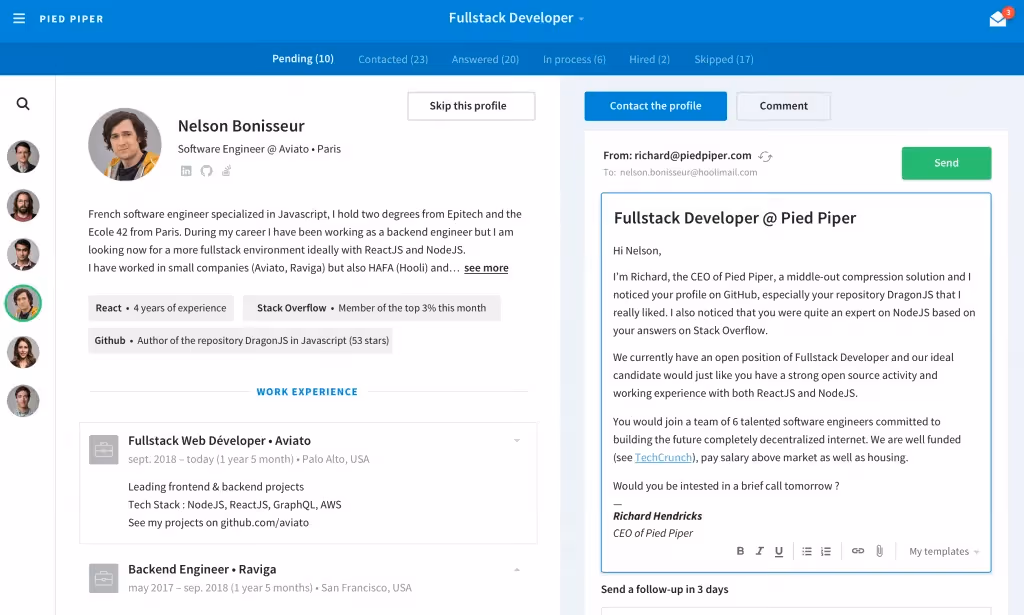Select the search magnifier icon

pos(24,103)
